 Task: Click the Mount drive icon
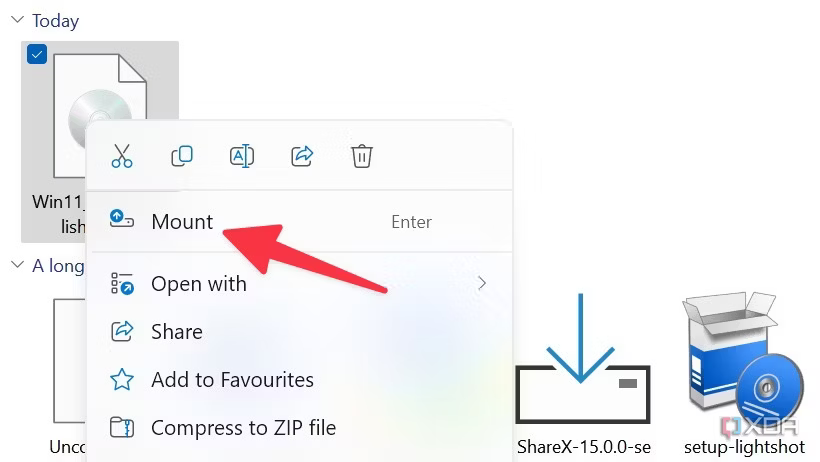pos(122,219)
